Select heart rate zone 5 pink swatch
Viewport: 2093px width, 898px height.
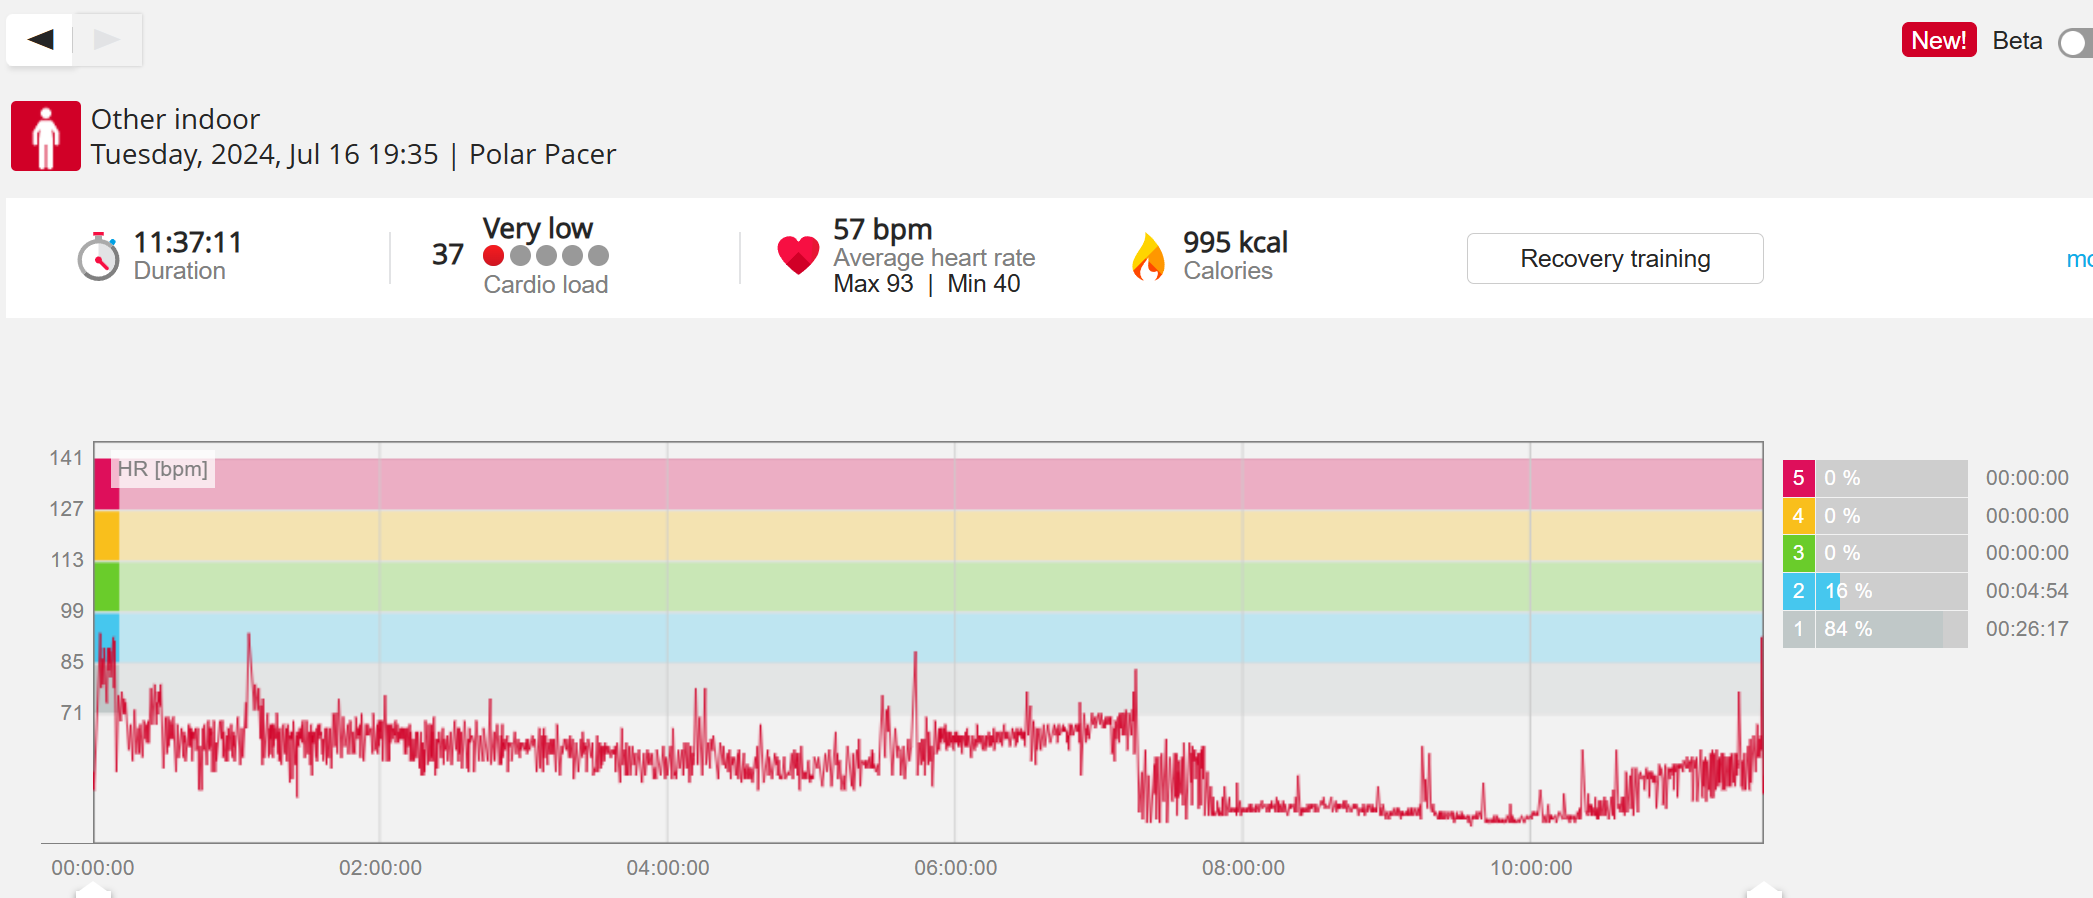1798,478
